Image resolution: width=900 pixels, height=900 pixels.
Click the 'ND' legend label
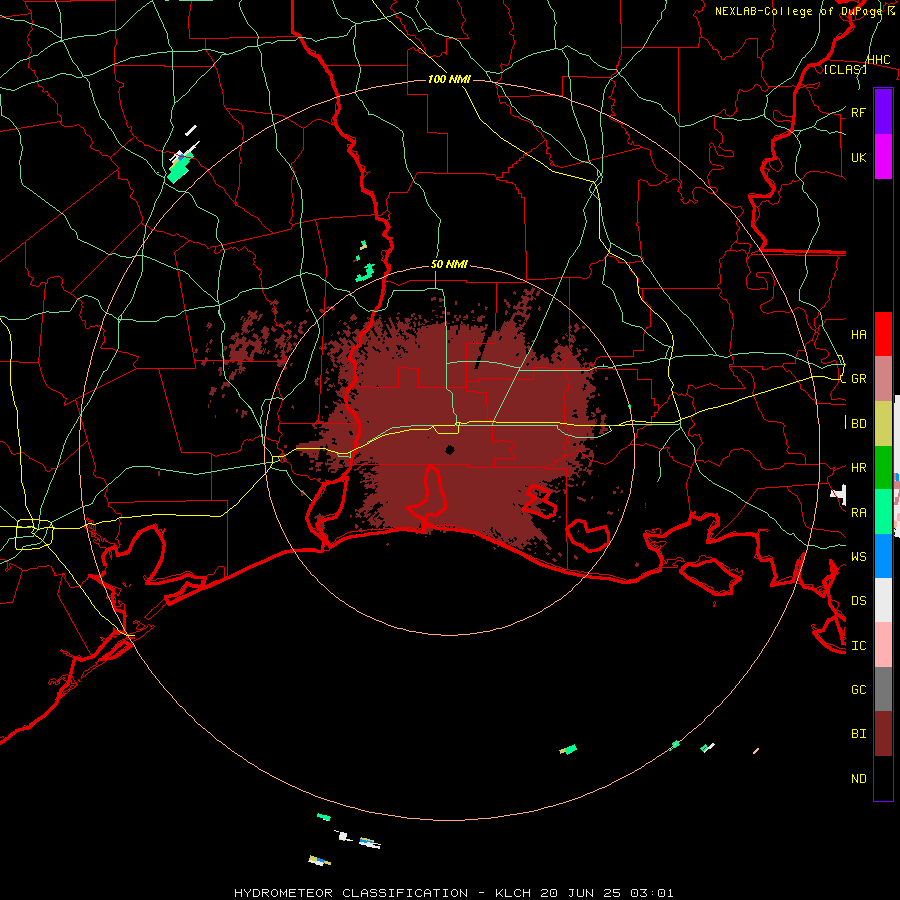click(x=858, y=778)
